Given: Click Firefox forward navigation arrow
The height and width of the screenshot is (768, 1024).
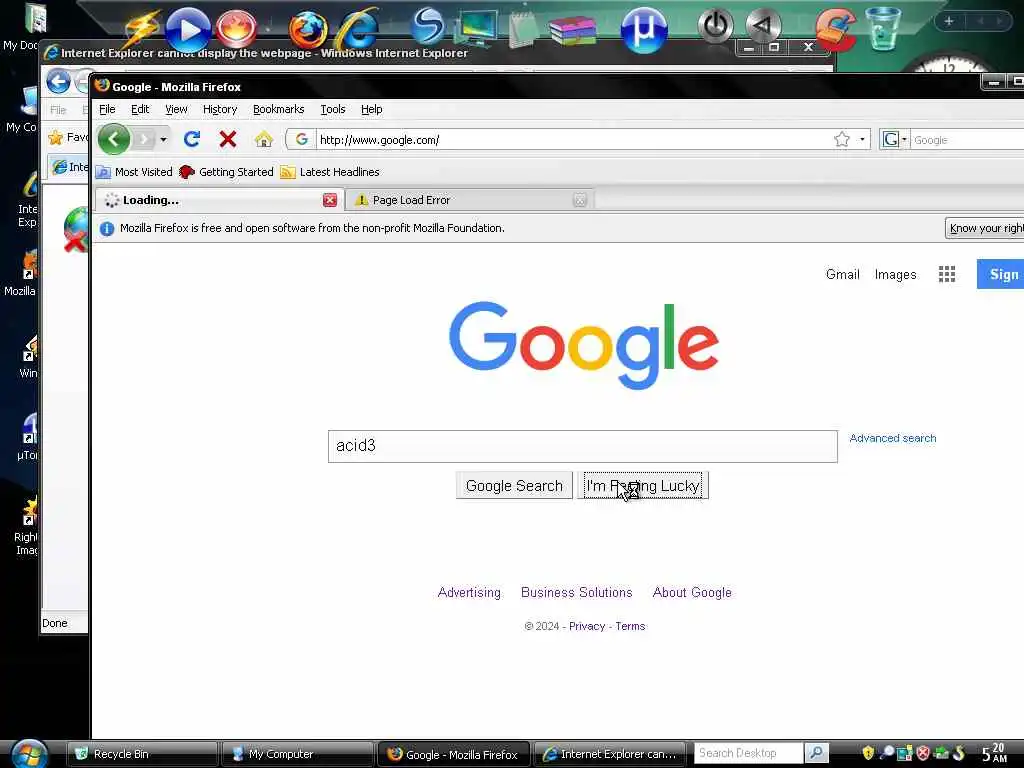Looking at the screenshot, I should tap(144, 139).
